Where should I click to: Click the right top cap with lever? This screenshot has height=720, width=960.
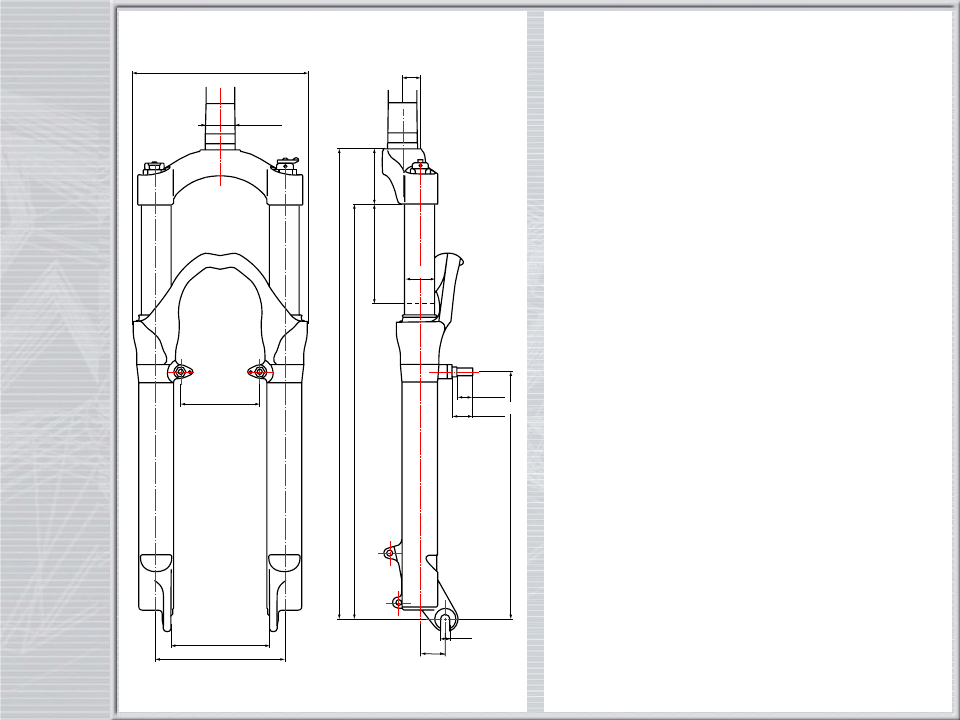(287, 164)
